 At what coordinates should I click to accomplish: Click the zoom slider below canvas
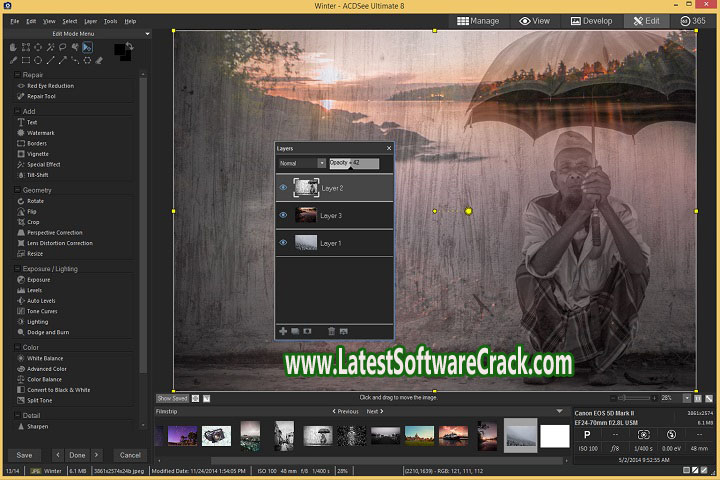(x=634, y=398)
